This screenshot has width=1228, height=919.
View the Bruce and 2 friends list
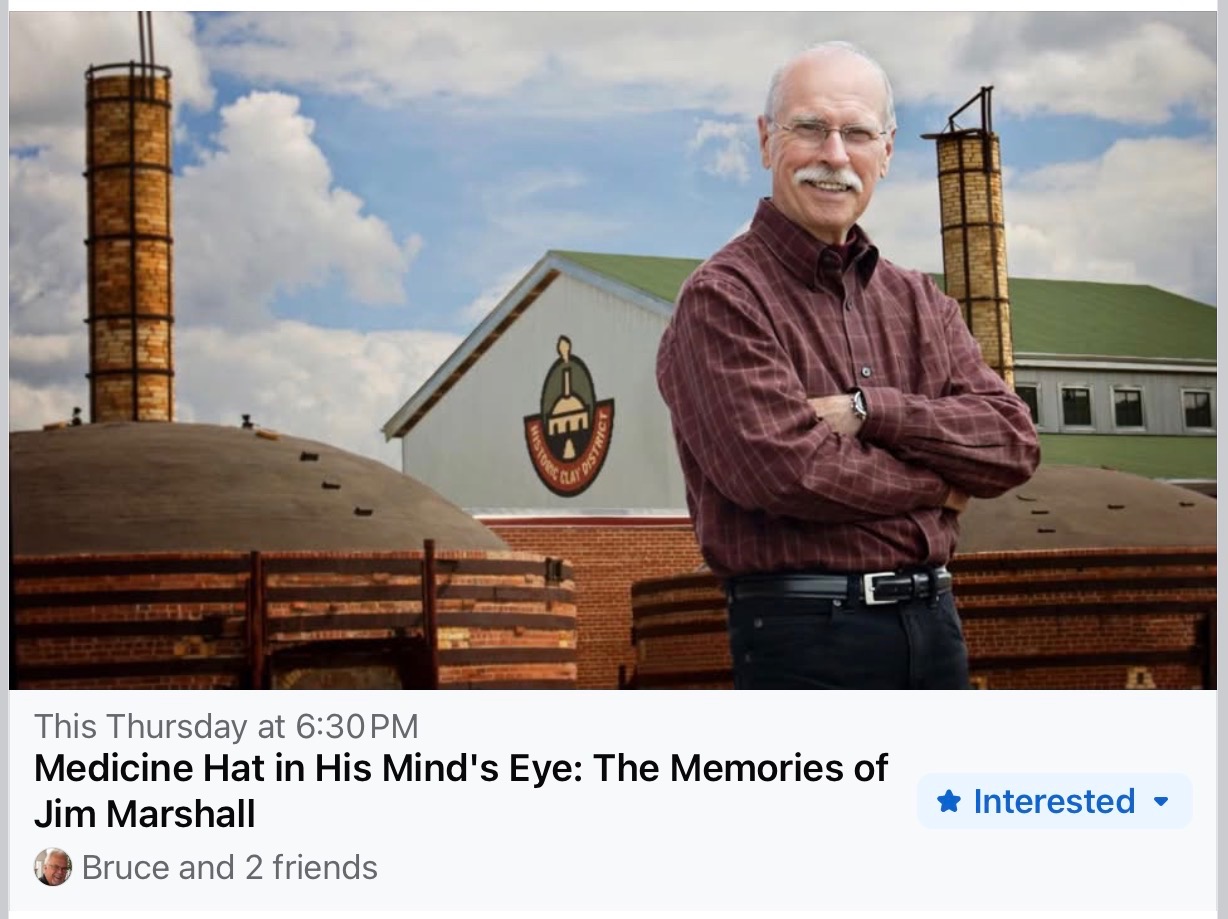229,867
